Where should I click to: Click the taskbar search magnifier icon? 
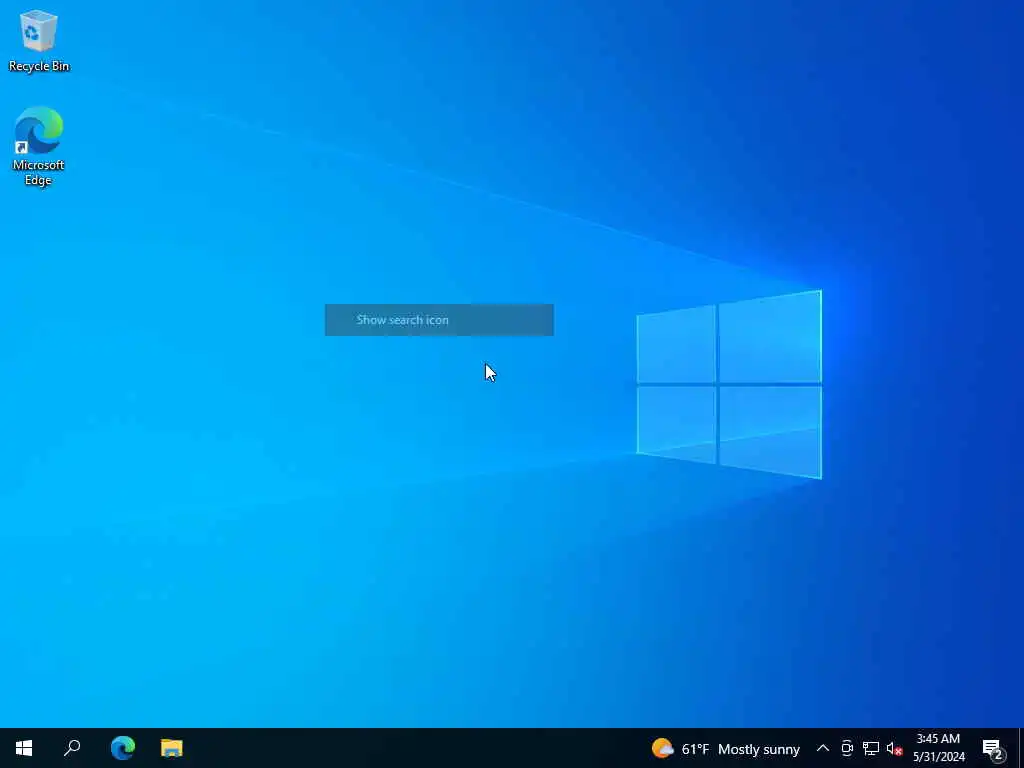tap(72, 748)
